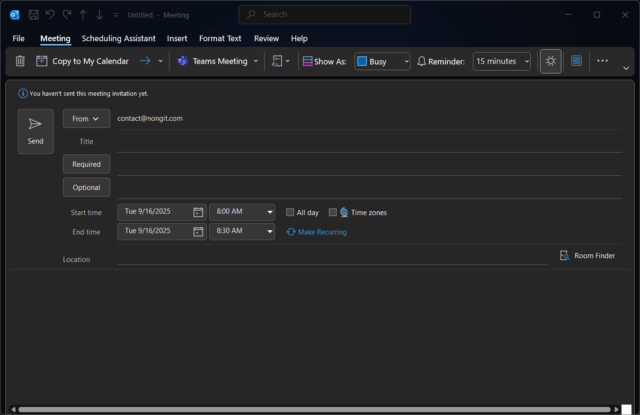The height and width of the screenshot is (415, 640).
Task: Click the Required attendees button
Action: coord(86,164)
